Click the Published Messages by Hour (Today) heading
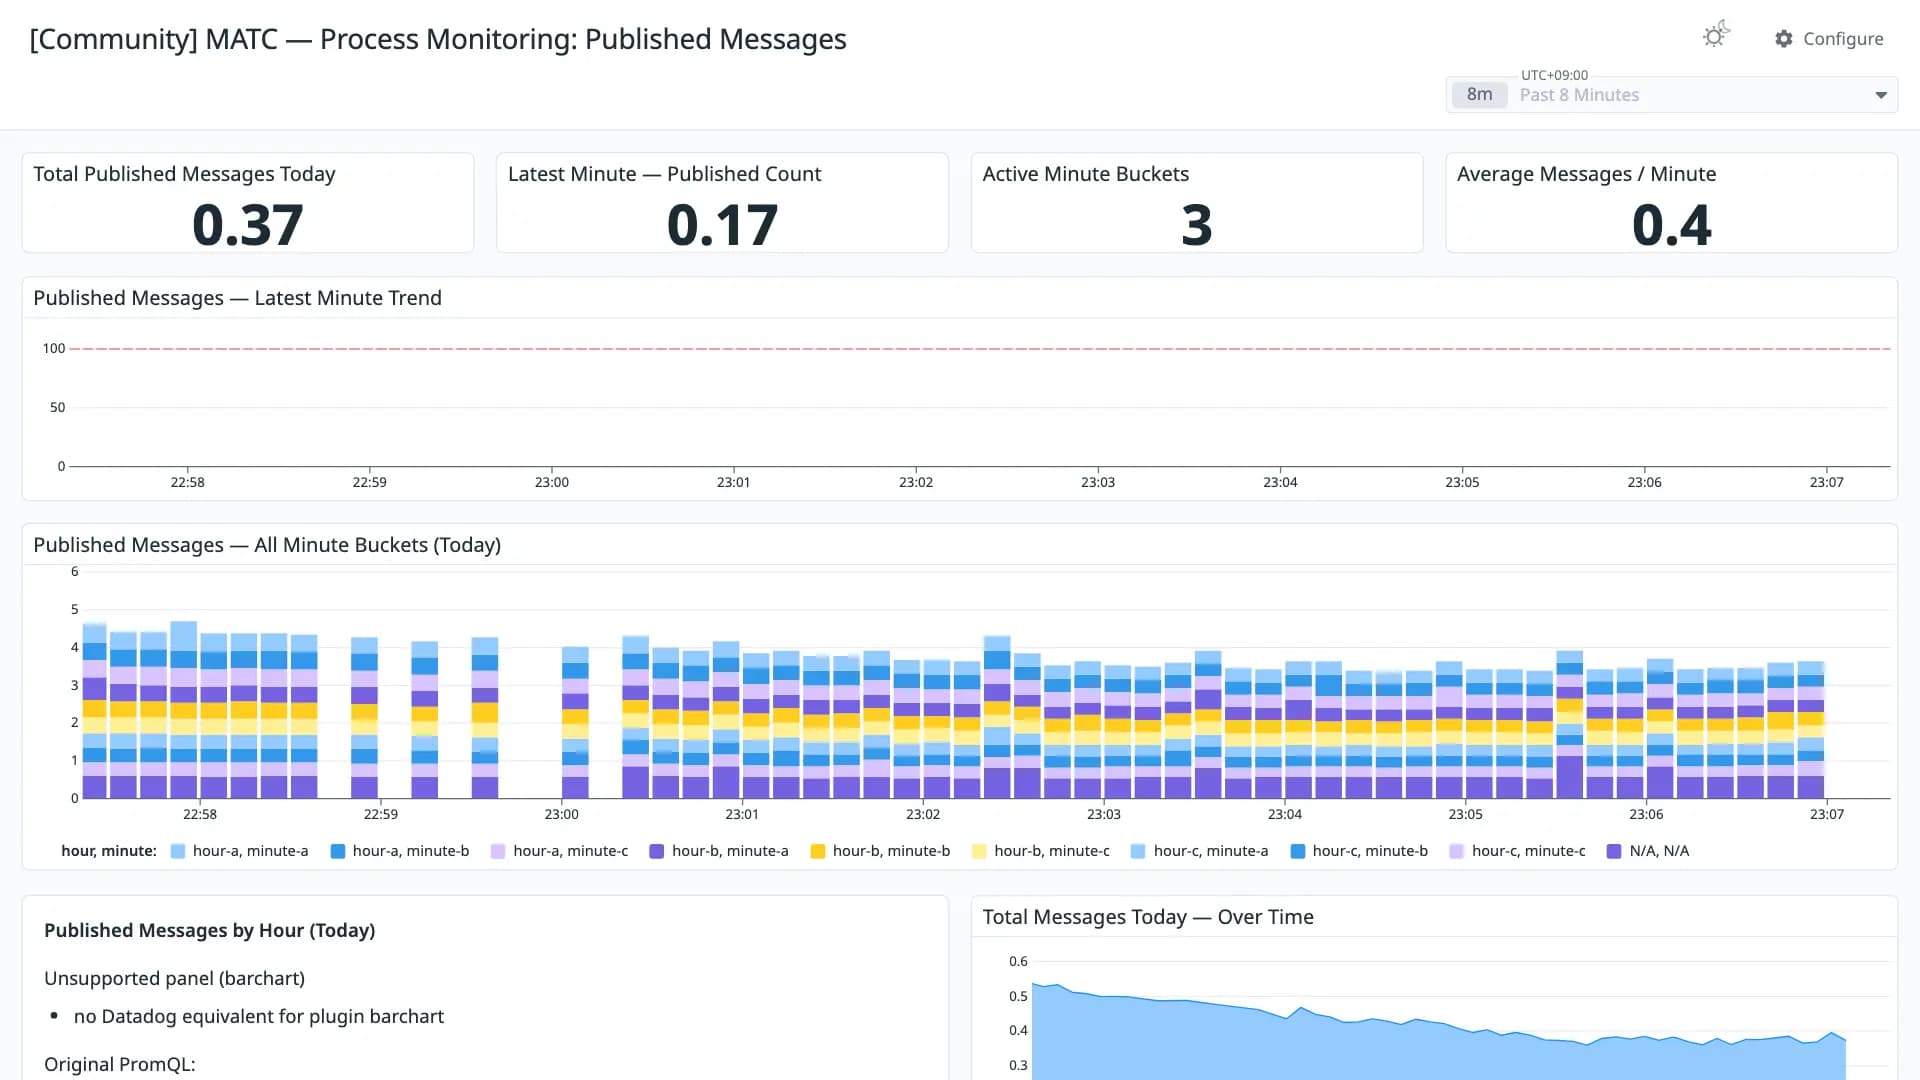 click(210, 930)
